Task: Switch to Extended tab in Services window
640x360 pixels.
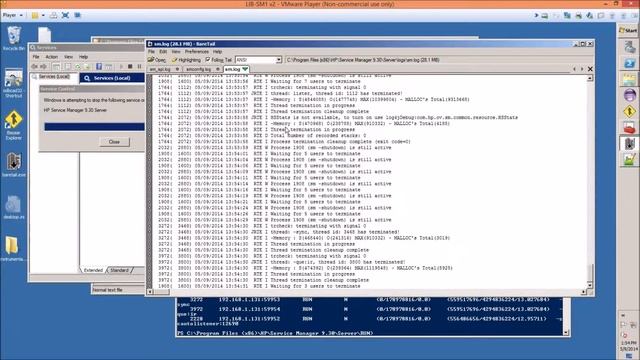Action: click(93, 270)
